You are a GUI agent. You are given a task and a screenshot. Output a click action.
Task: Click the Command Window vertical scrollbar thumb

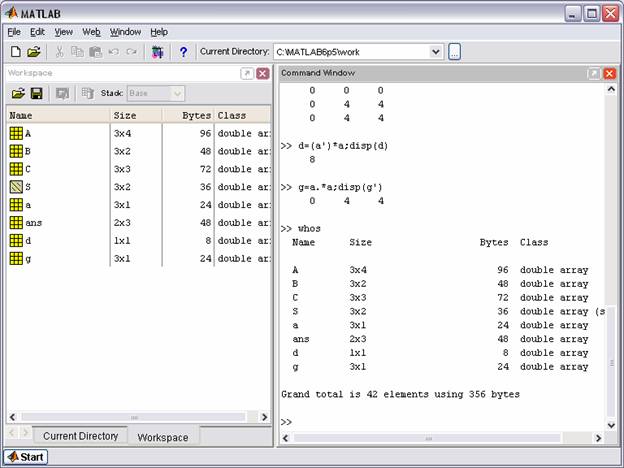(611, 361)
